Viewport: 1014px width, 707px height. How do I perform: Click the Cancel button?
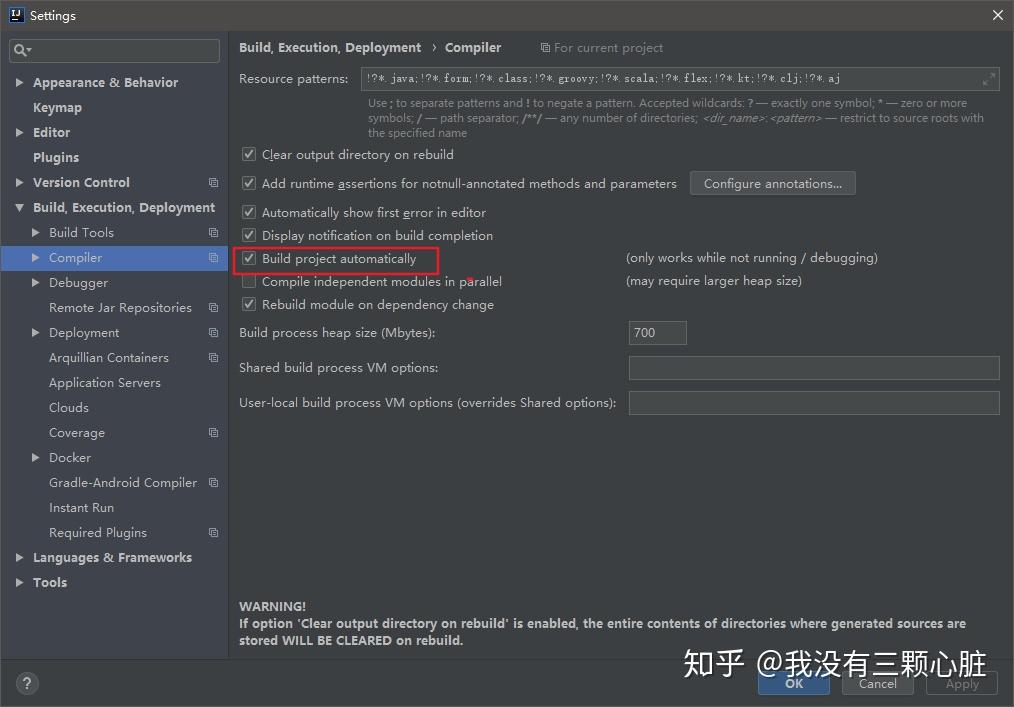click(878, 683)
